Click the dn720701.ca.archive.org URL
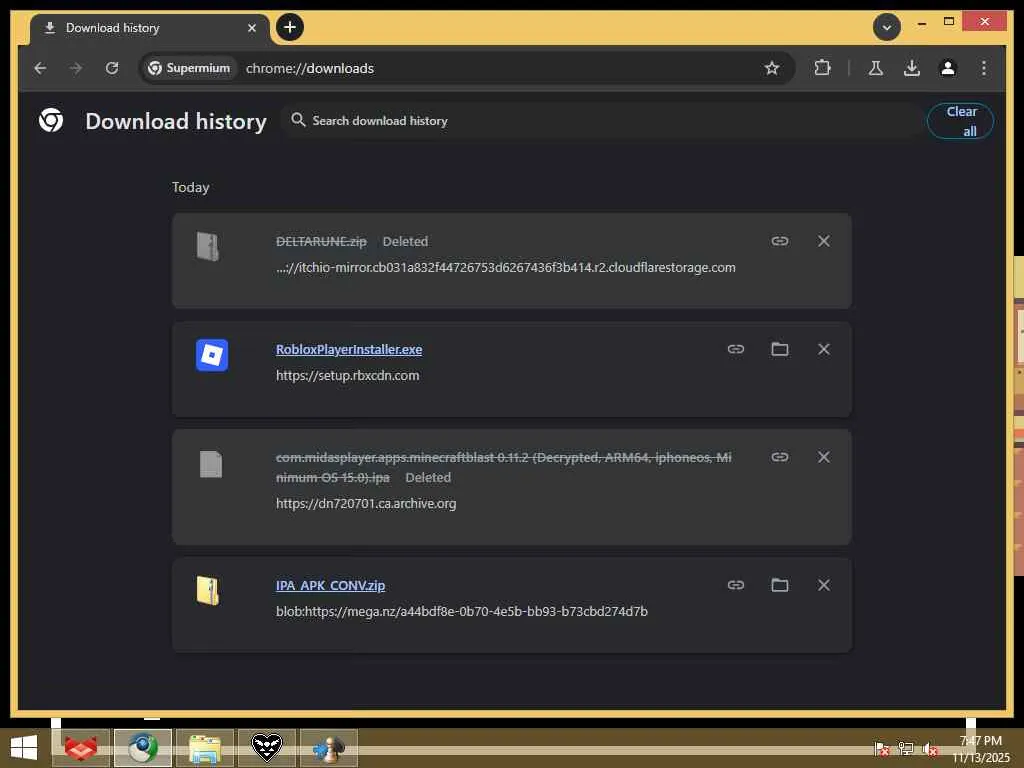Screen dimensions: 1024x768 [x=366, y=504]
